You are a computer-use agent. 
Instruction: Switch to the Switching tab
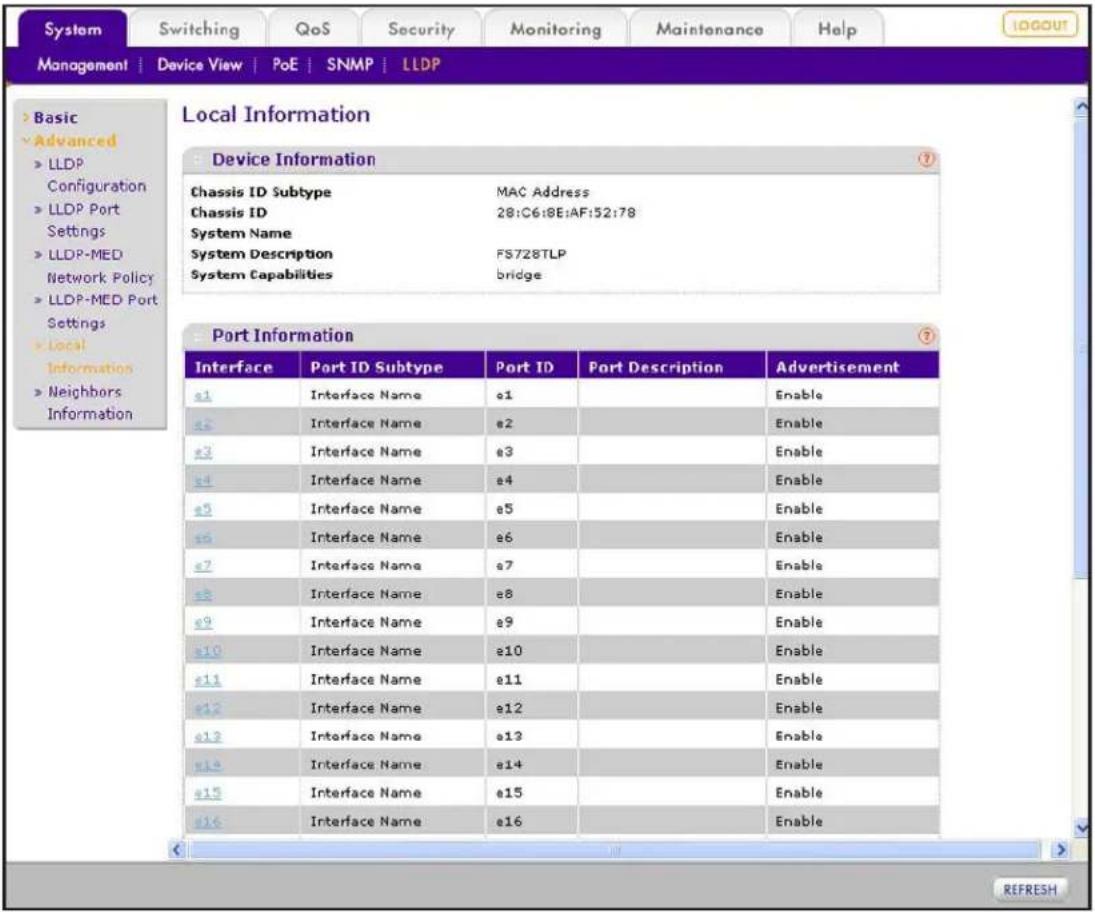(x=199, y=29)
